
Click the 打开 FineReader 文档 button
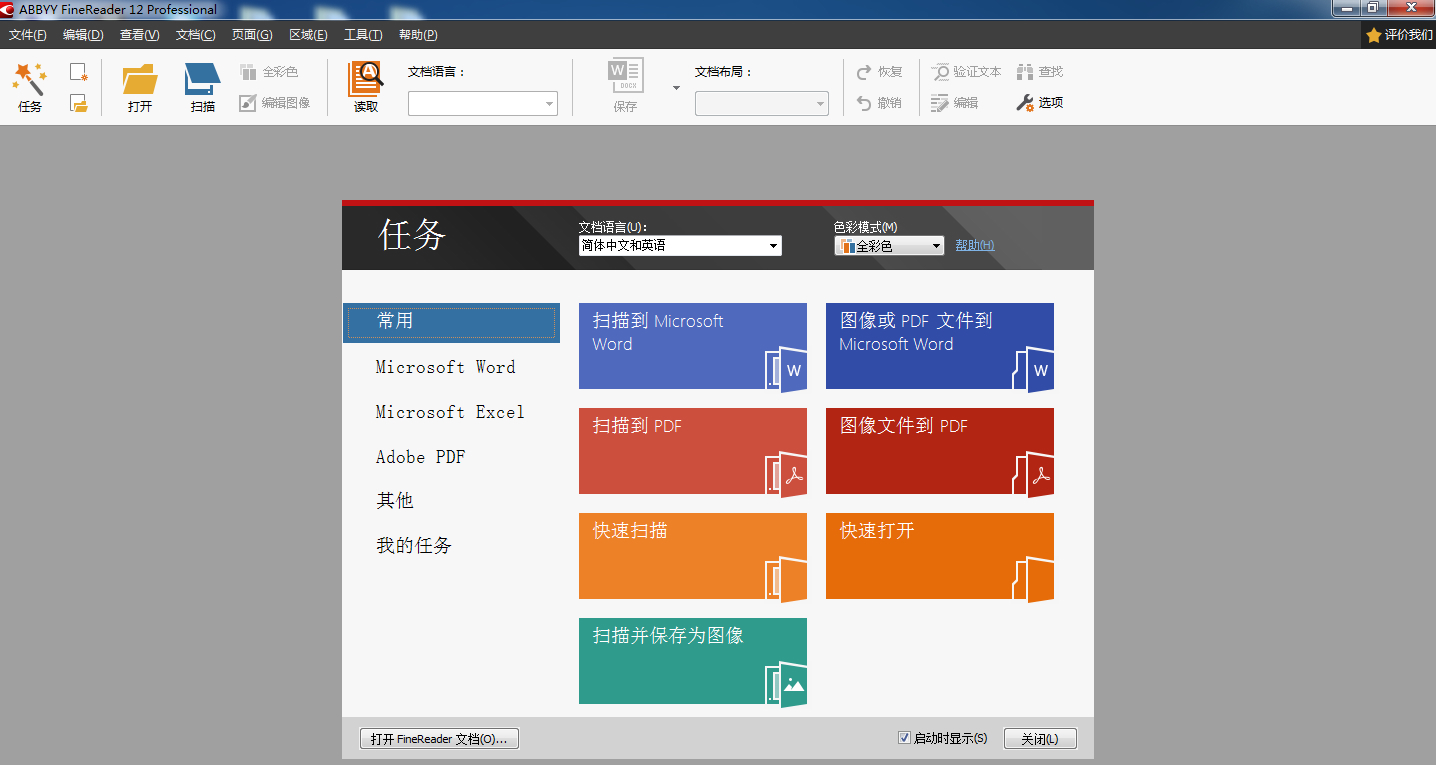coord(439,739)
